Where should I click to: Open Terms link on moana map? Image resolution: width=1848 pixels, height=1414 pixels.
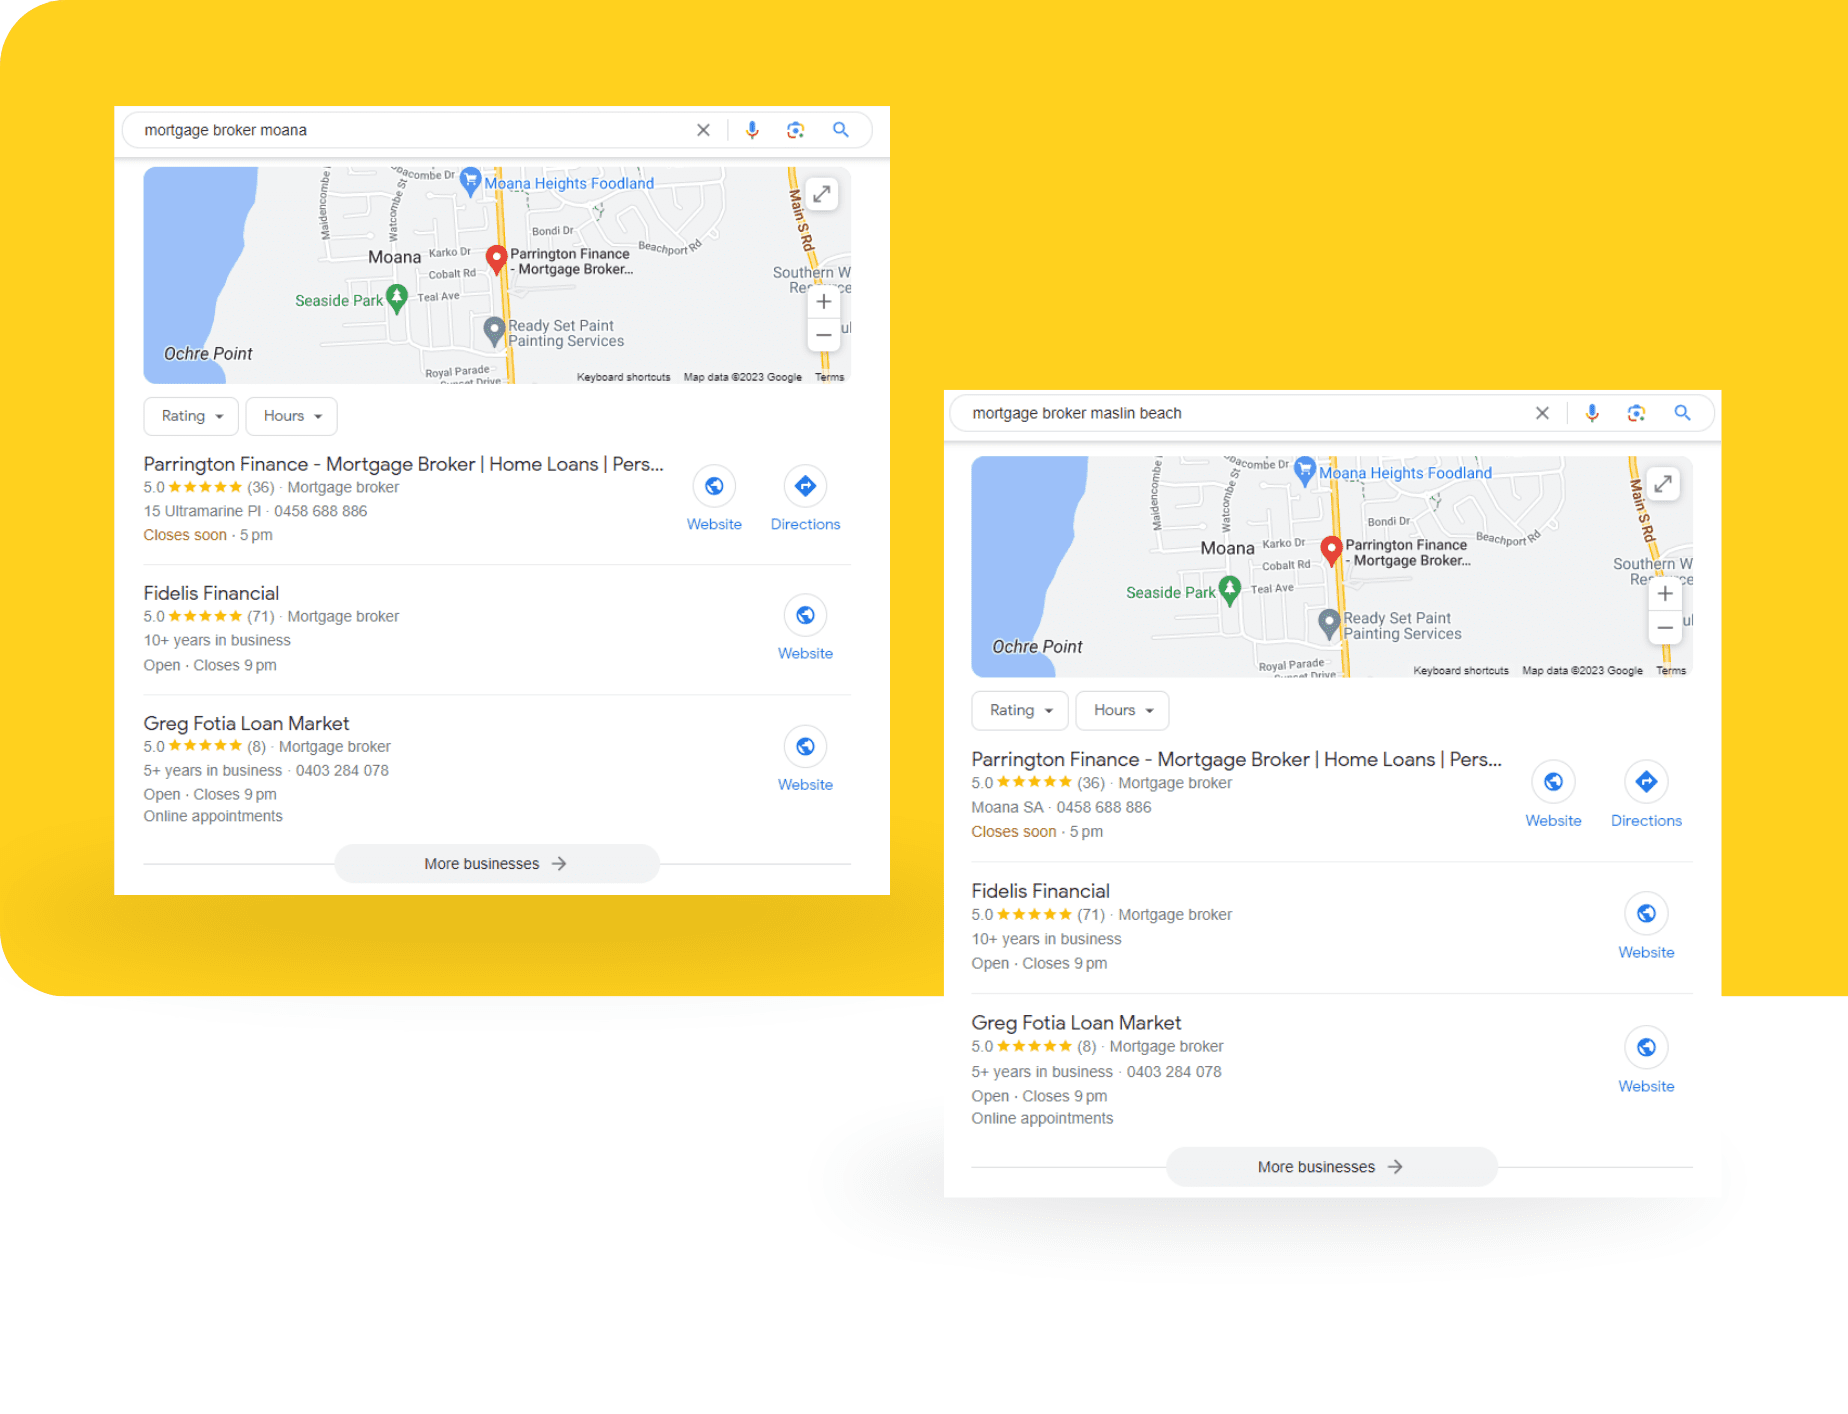[829, 377]
